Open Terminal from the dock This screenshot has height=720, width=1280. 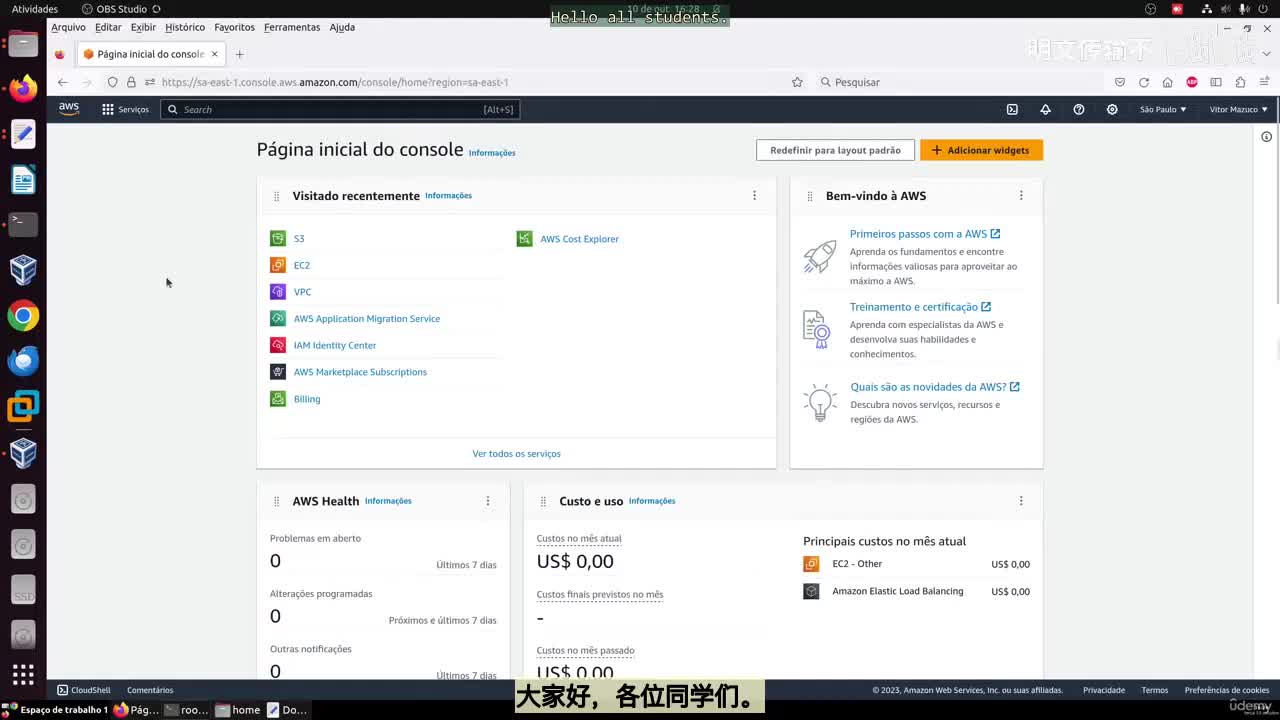[x=23, y=224]
